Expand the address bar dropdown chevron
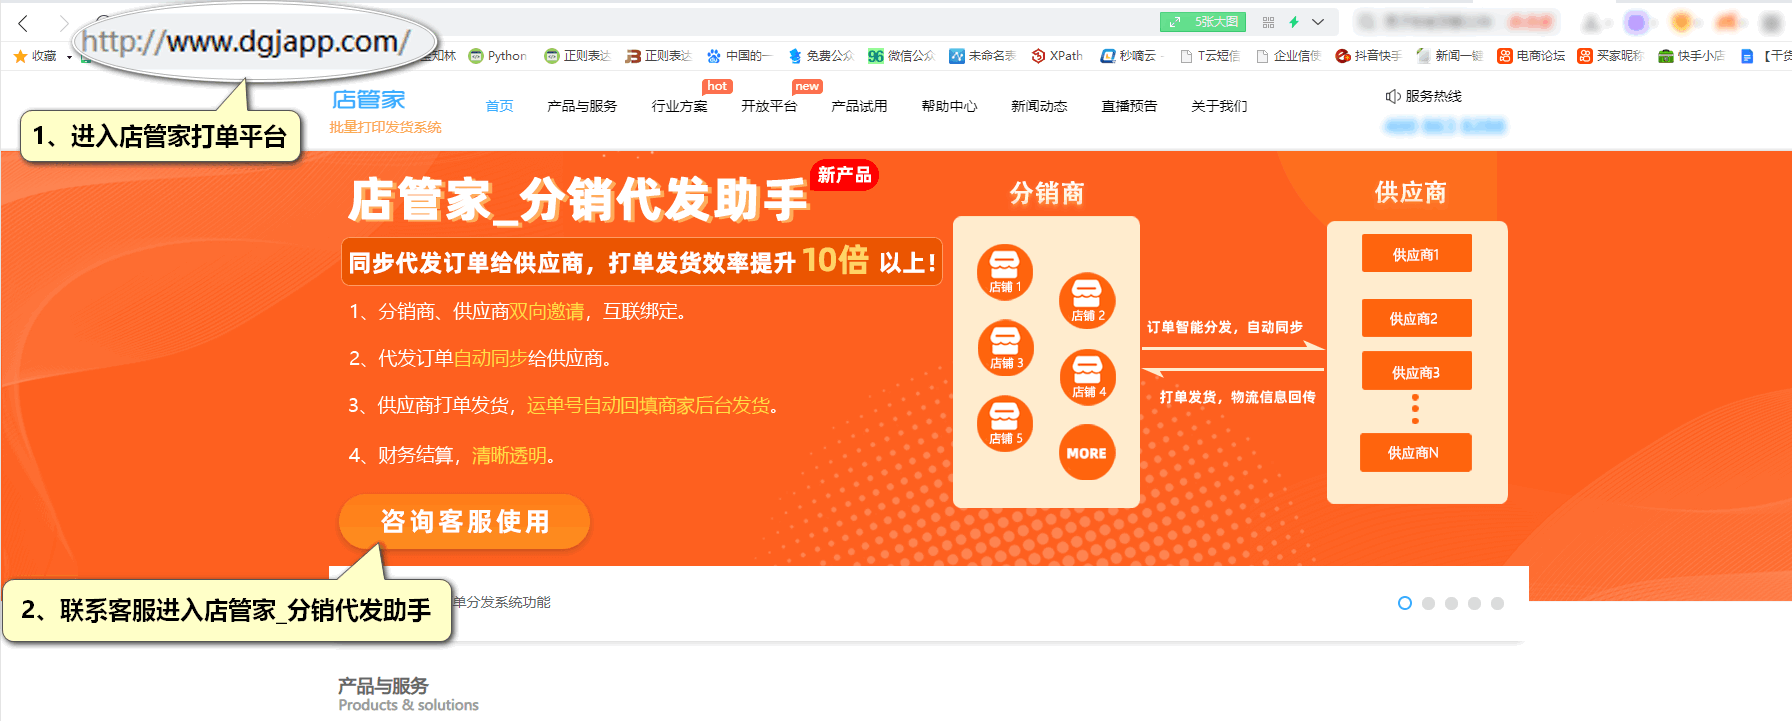The image size is (1792, 721). [1318, 22]
